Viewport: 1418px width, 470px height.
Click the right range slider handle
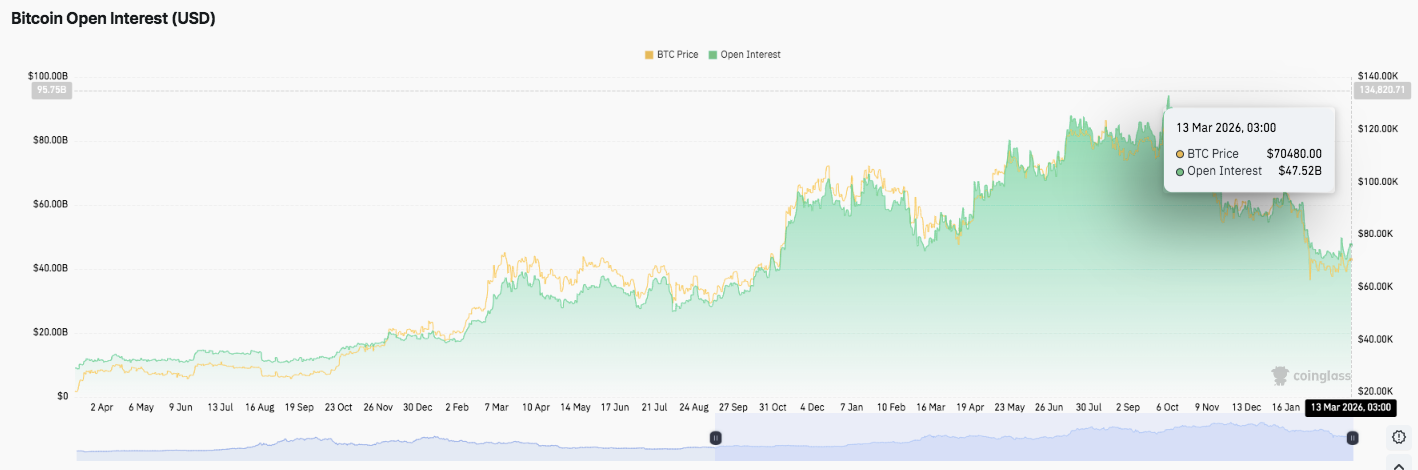1352,438
